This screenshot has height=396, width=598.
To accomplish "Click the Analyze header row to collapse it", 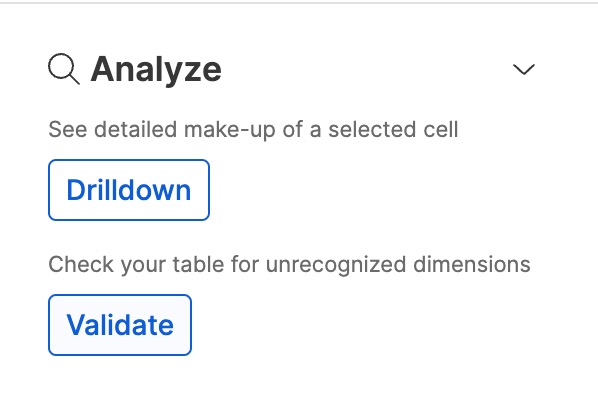I will click(x=292, y=69).
